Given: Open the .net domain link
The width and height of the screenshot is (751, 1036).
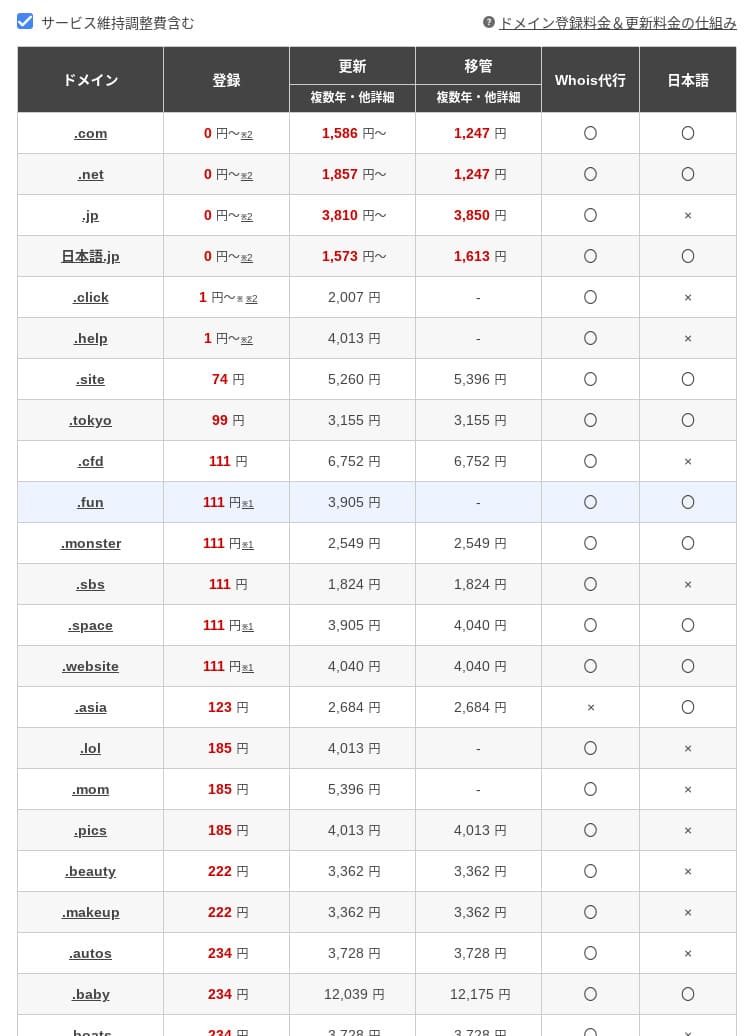Looking at the screenshot, I should pos(90,175).
